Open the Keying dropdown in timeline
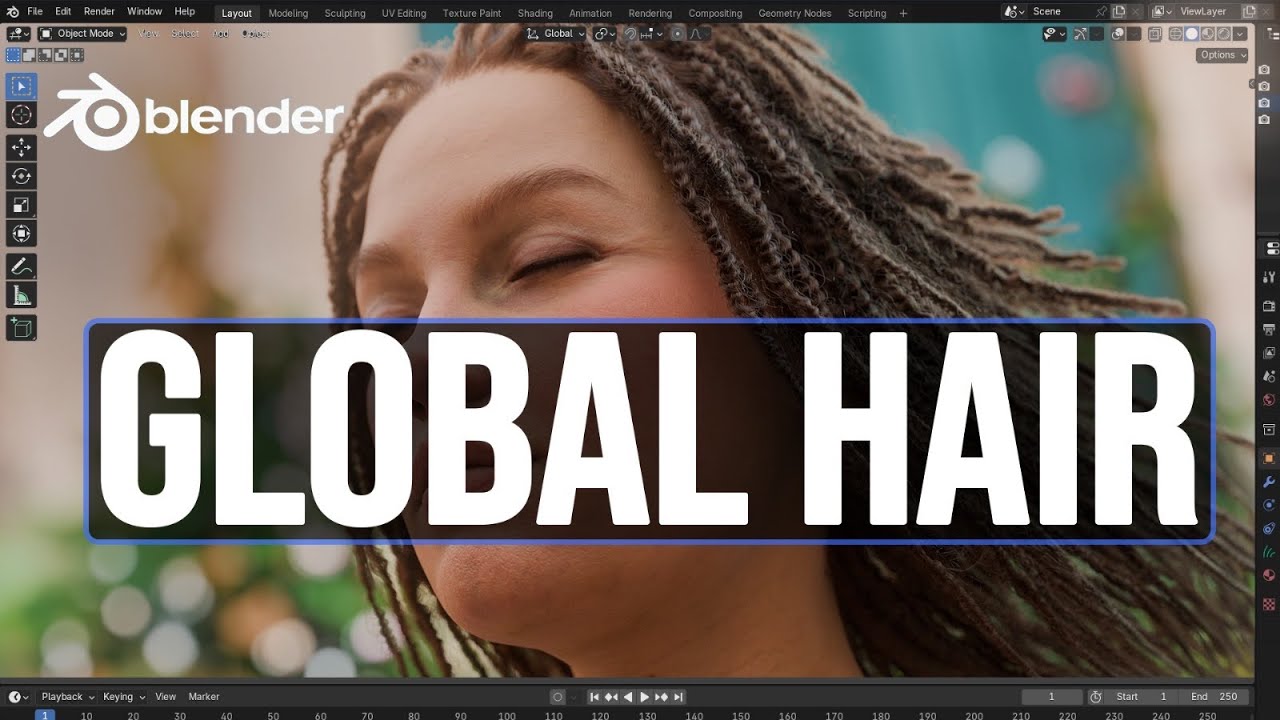This screenshot has height=720, width=1280. coord(124,697)
